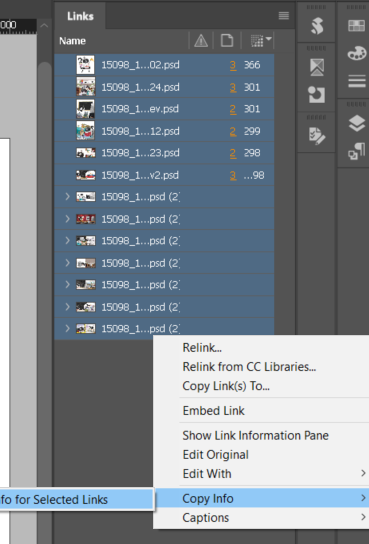Choose Edit Original from menu
This screenshot has width=369, height=544.
pyautogui.click(x=215, y=454)
